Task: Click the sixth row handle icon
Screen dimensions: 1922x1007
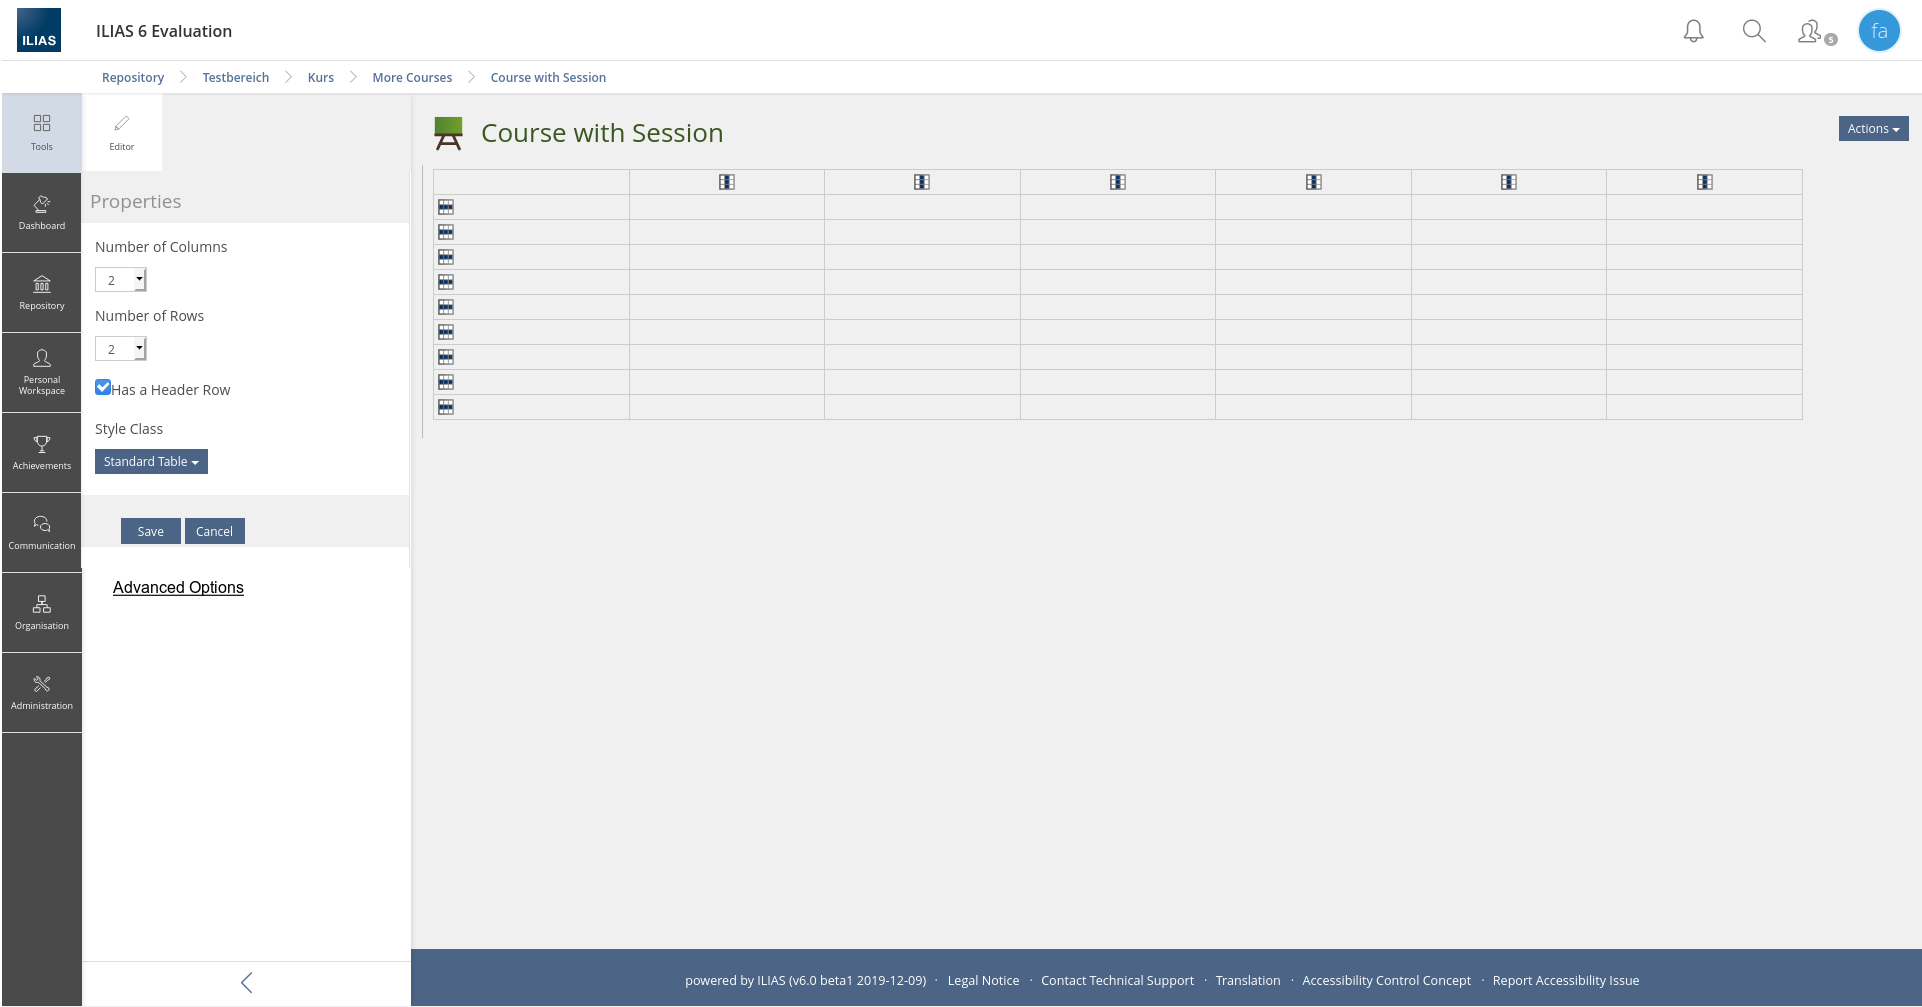Action: pos(446,332)
